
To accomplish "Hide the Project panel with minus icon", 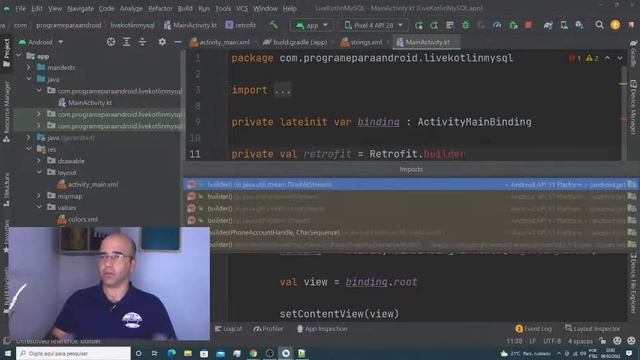I will (178, 42).
